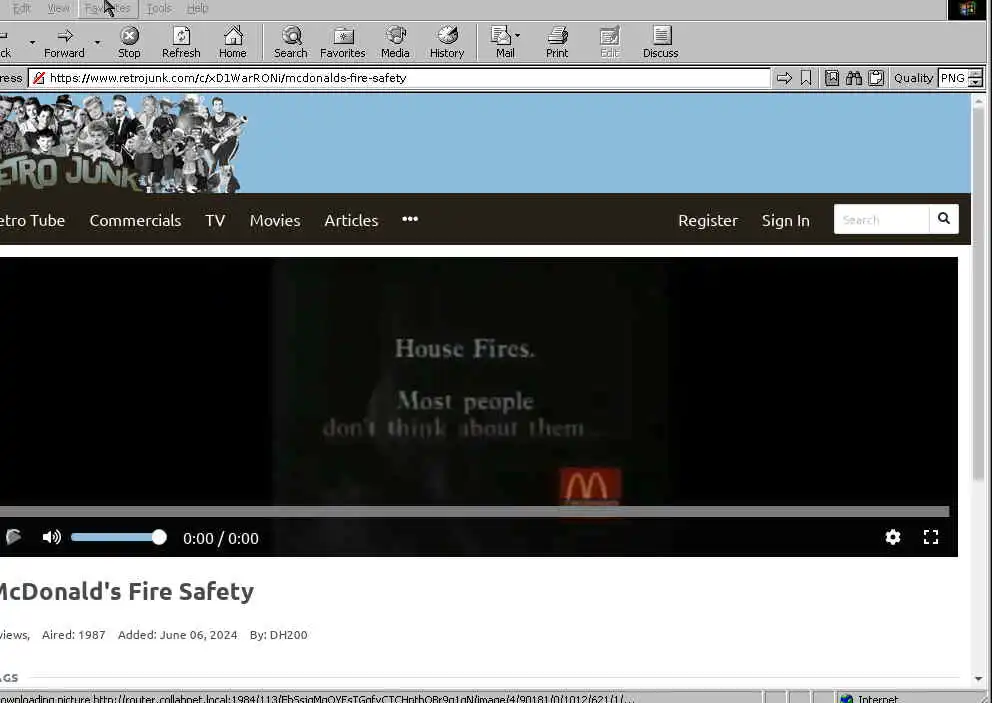992x703 pixels.
Task: Open the Quality PNG combo box
Action: pyautogui.click(x=960, y=78)
